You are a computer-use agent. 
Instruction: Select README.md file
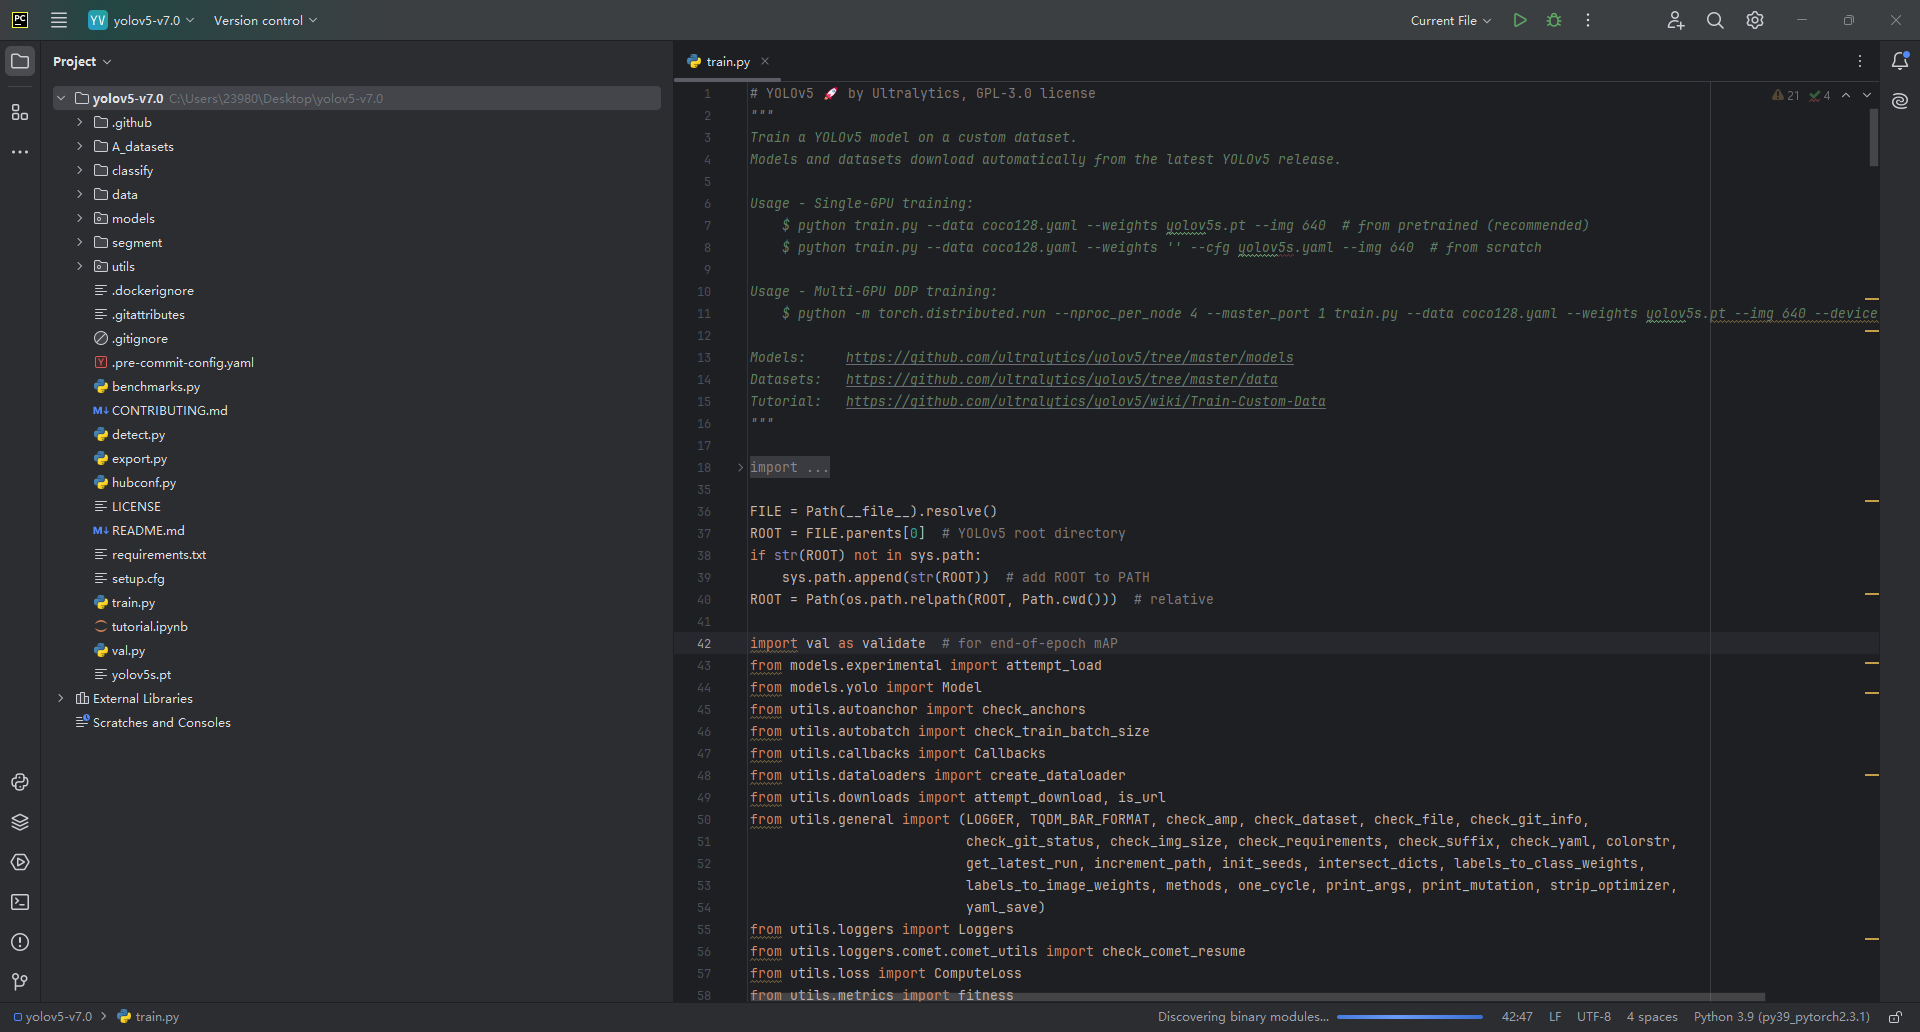coord(148,530)
